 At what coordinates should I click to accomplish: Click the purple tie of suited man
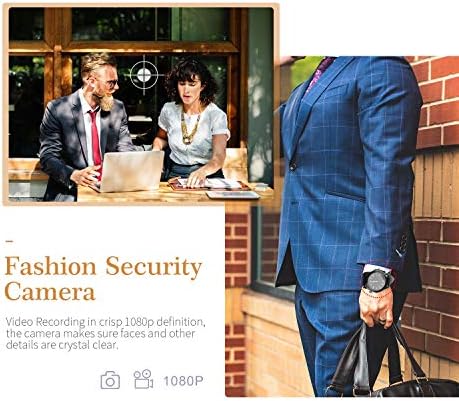(320, 73)
